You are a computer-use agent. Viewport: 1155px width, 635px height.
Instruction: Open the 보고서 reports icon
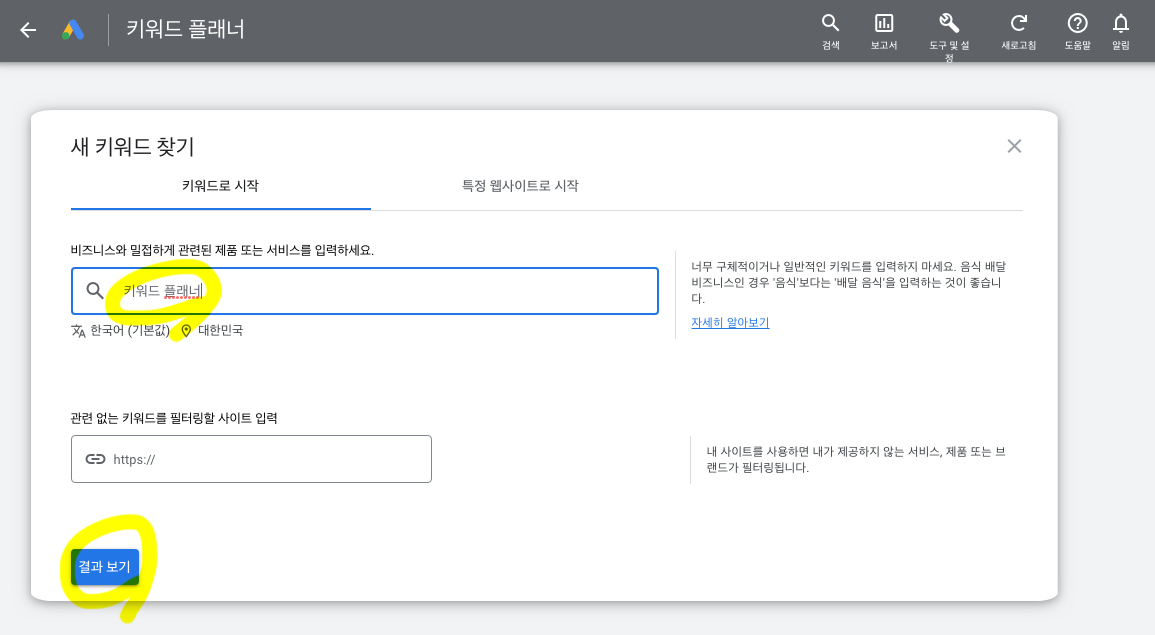[884, 32]
